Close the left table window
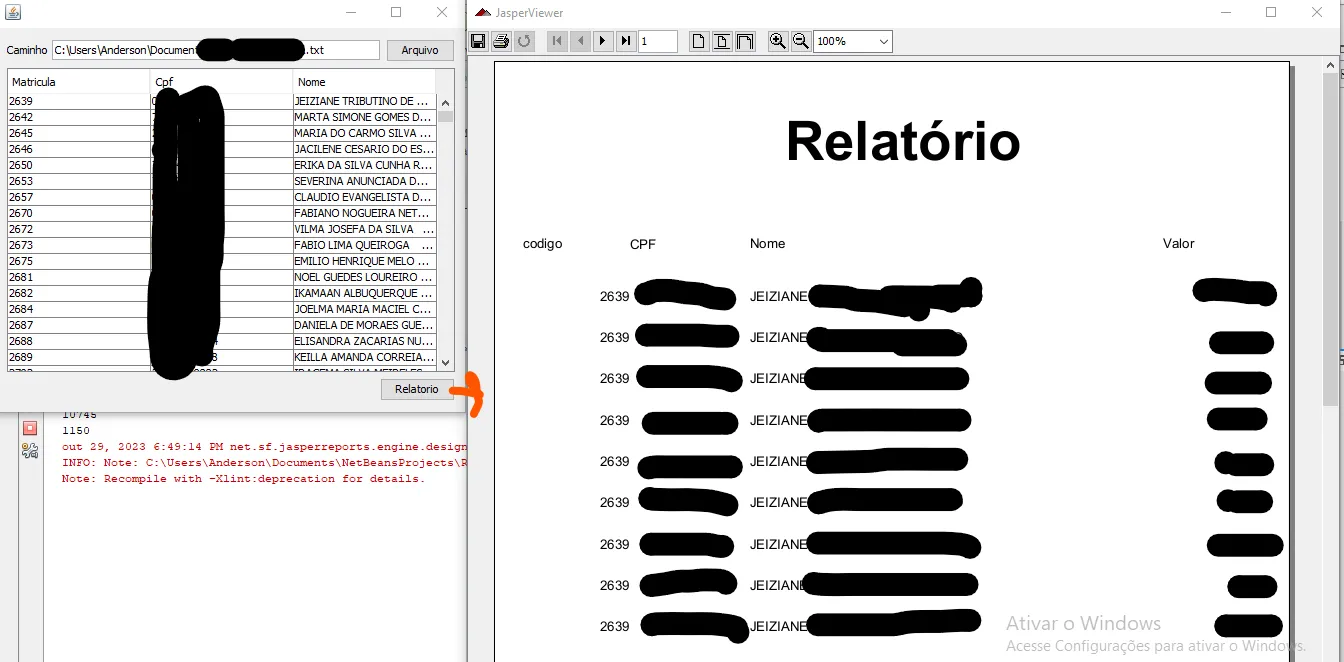 [x=442, y=12]
